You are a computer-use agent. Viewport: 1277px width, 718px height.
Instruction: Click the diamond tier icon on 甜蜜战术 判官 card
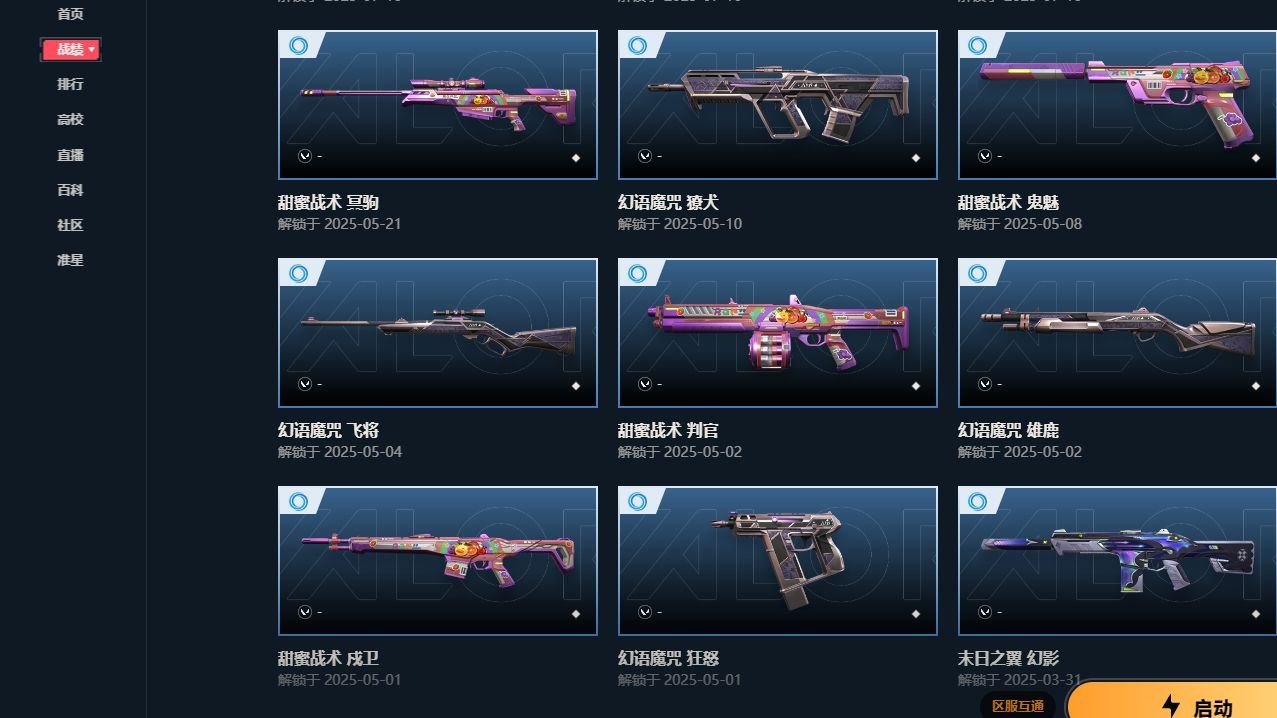click(916, 386)
